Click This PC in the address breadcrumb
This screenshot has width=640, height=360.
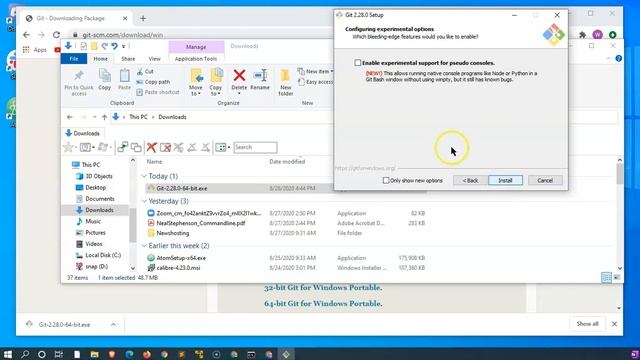click(138, 117)
